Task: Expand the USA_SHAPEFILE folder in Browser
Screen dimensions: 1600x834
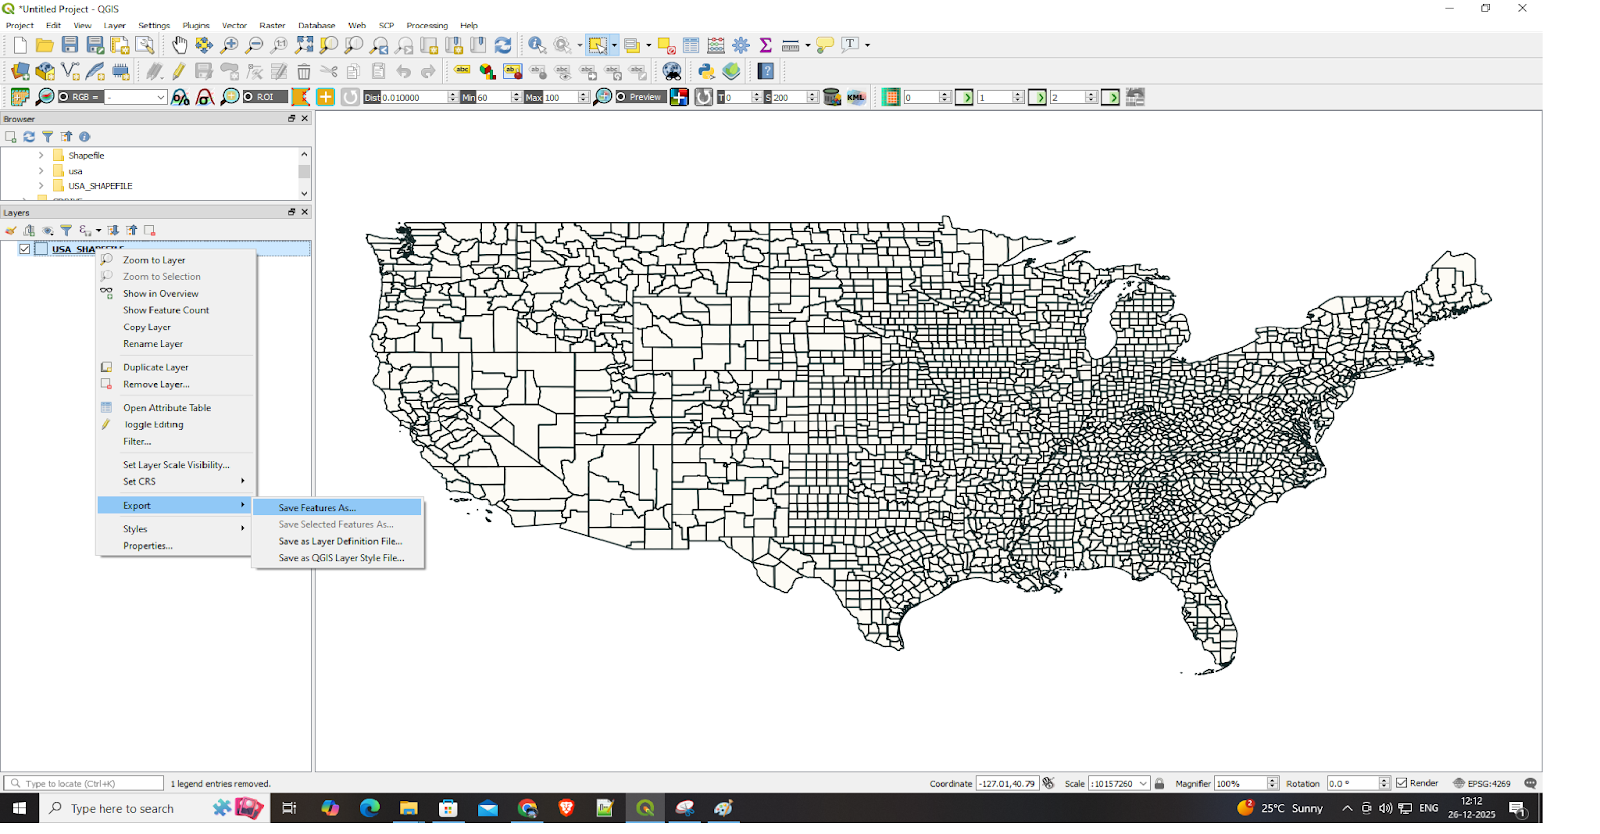Action: (x=41, y=186)
